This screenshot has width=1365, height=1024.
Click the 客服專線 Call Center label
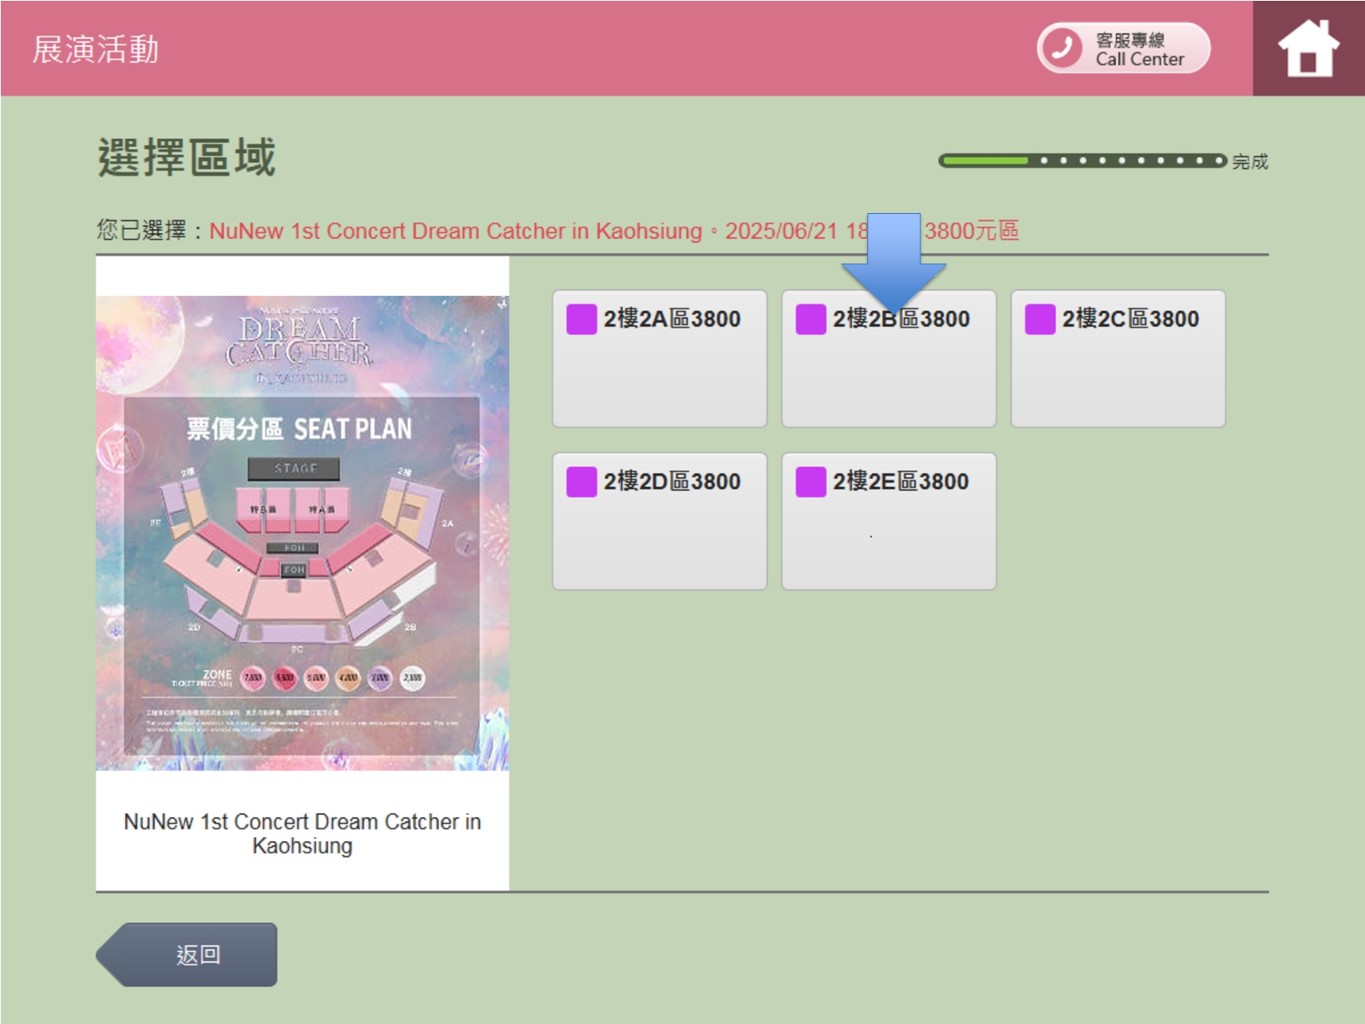1139,49
